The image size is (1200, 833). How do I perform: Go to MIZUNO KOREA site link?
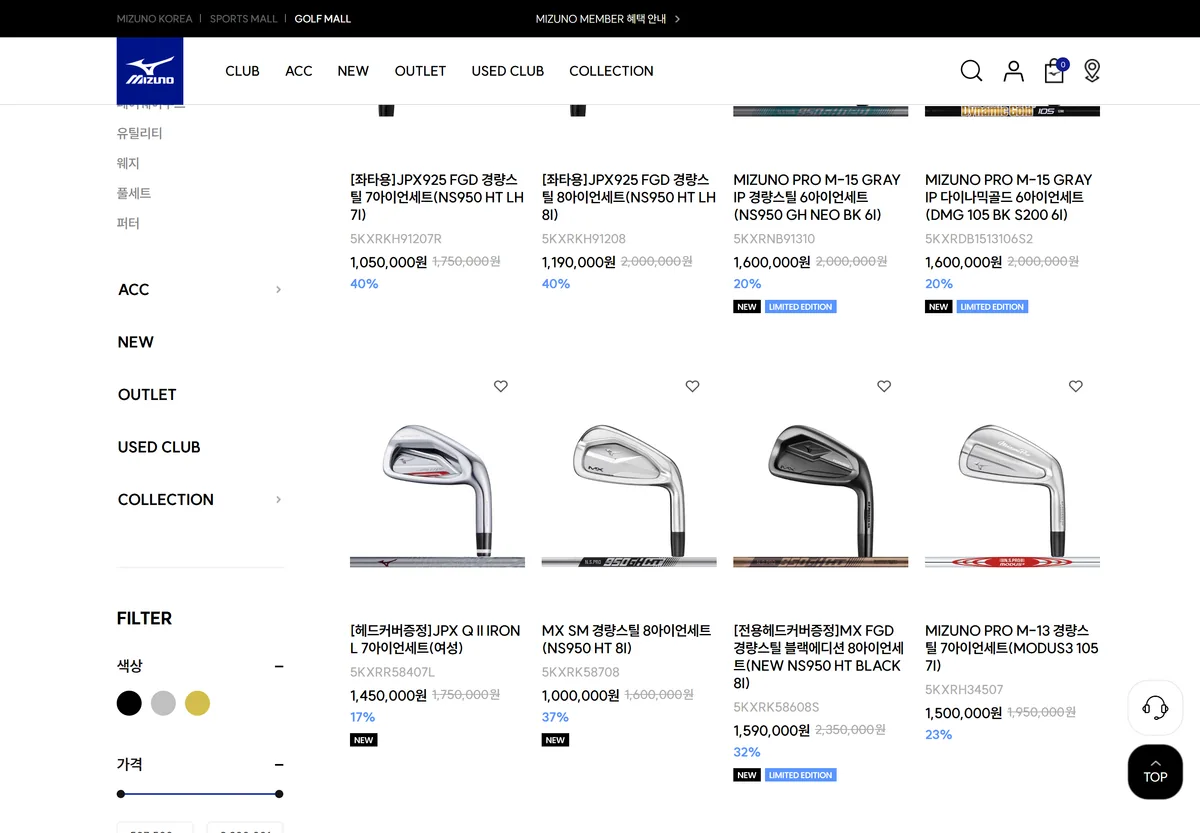point(154,19)
